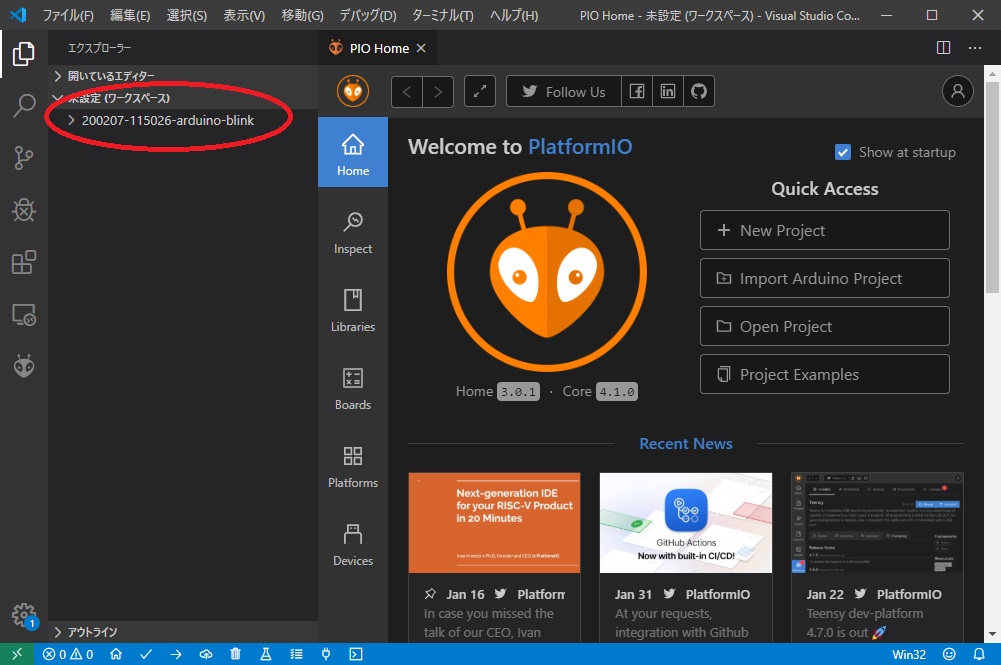Viewport: 1001px width, 665px height.
Task: Split the editor to the right
Action: (943, 48)
